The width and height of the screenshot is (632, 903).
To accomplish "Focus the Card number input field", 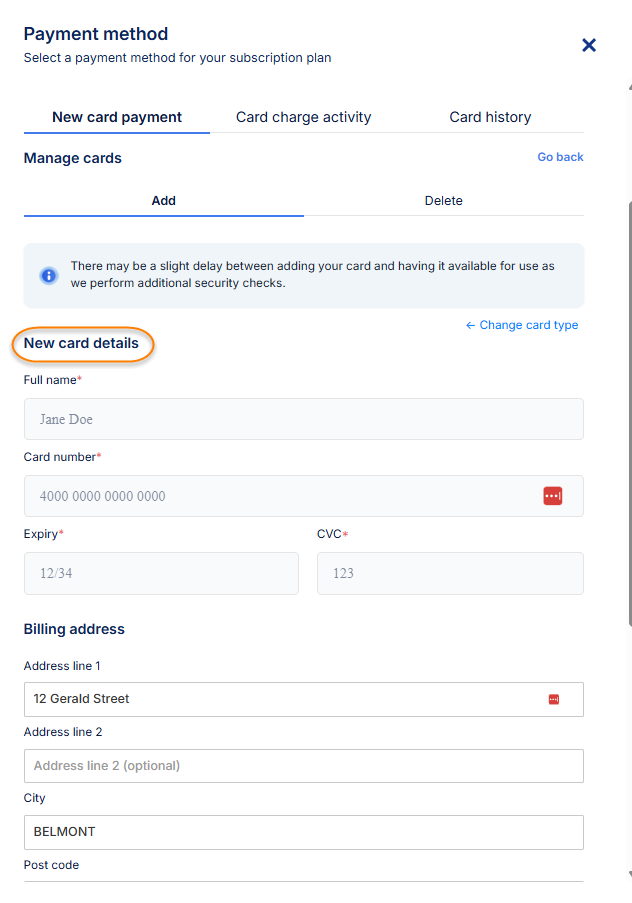I will [x=304, y=496].
